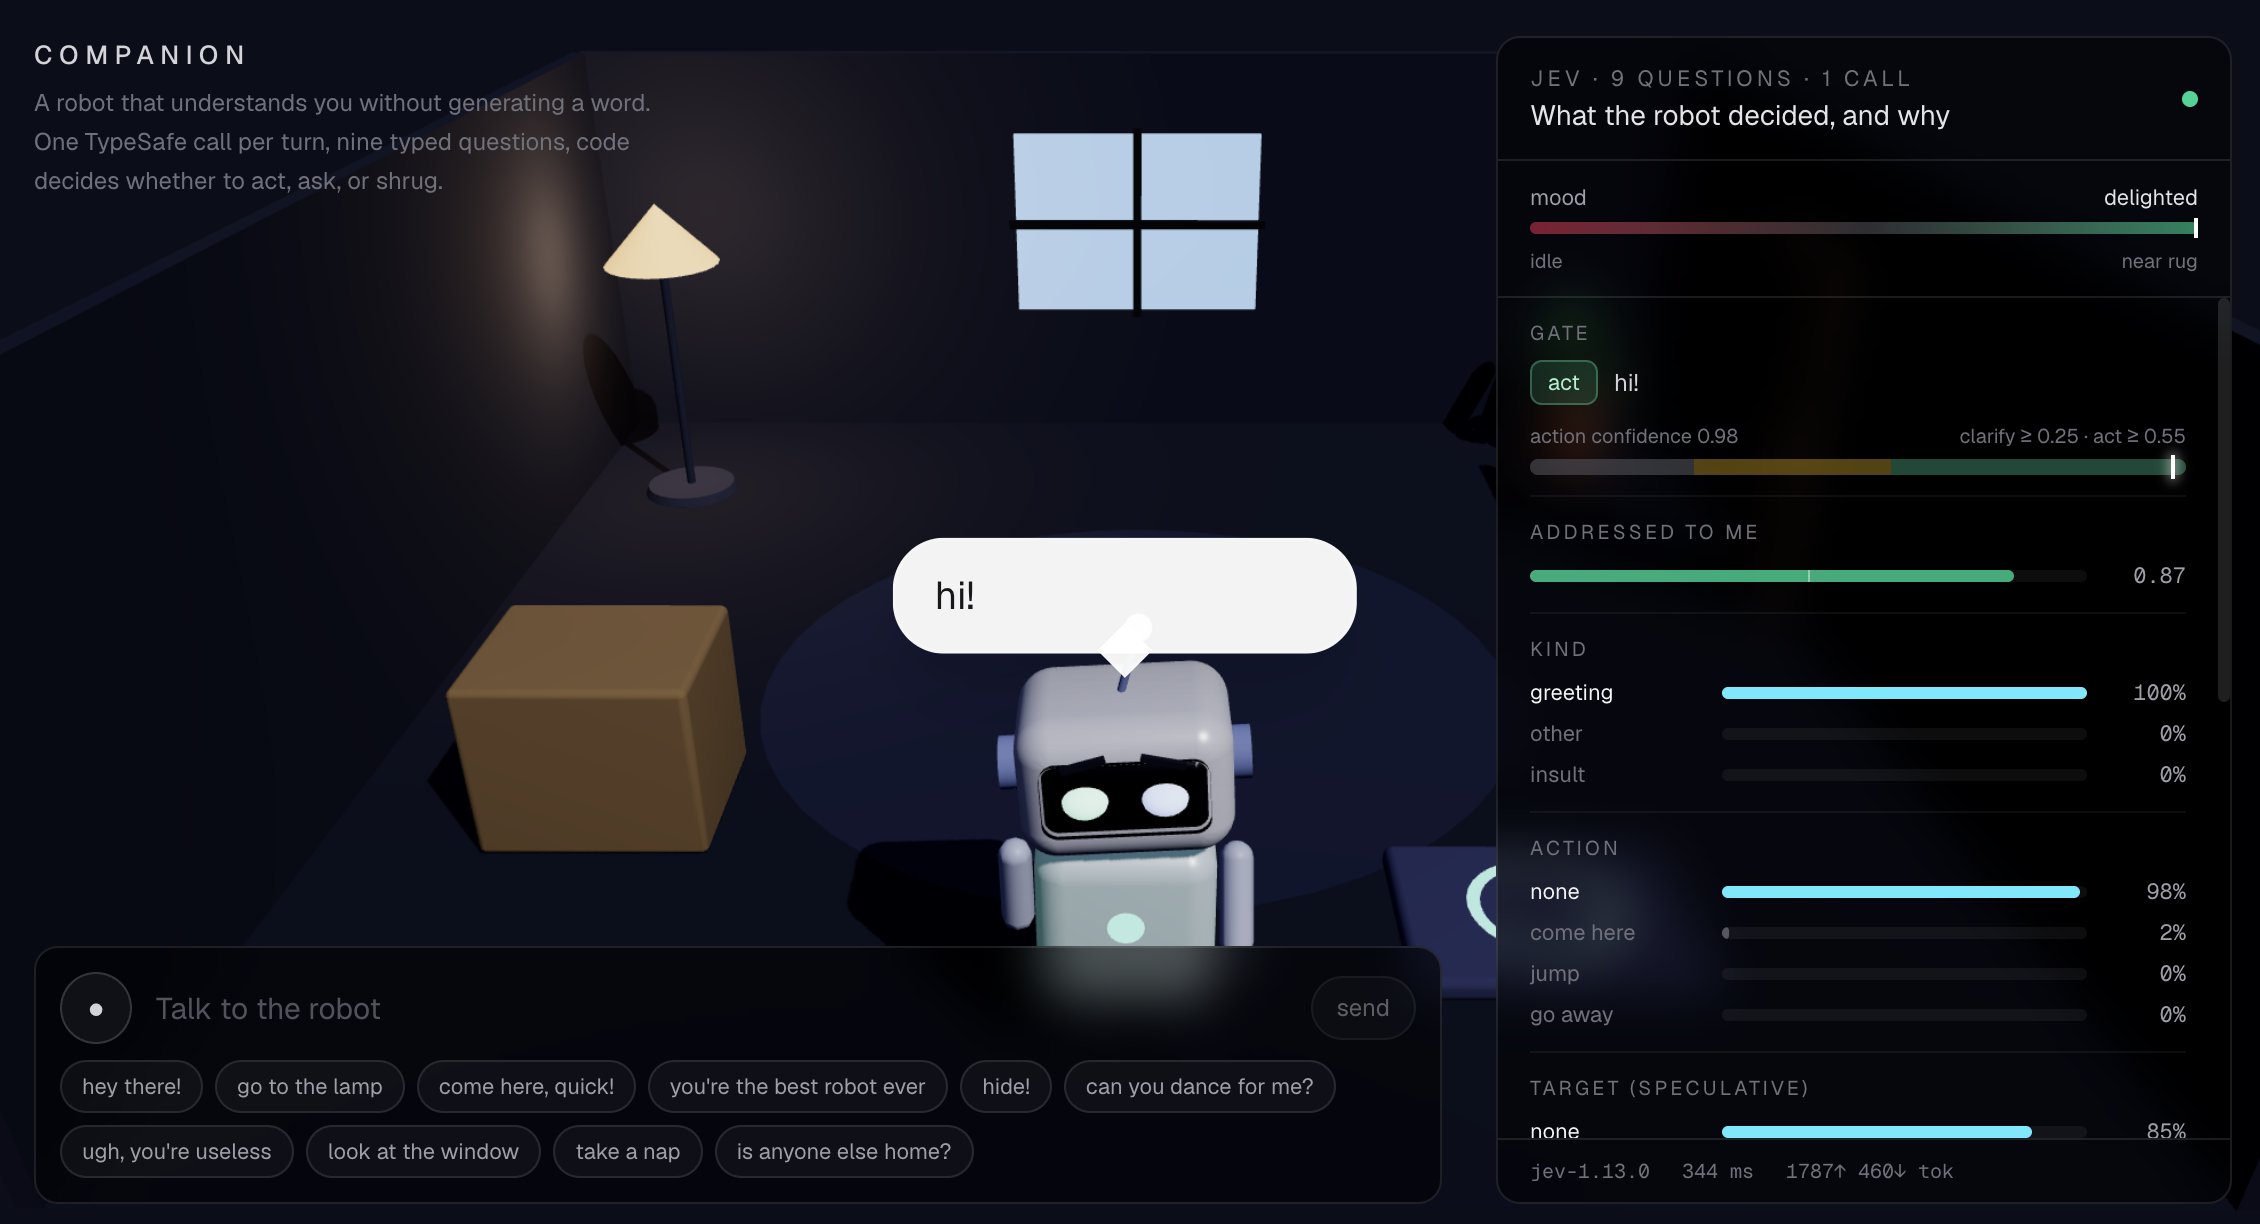Click the 'jev-1.13.0' version text
This screenshot has width=2260, height=1224.
click(x=1589, y=1171)
